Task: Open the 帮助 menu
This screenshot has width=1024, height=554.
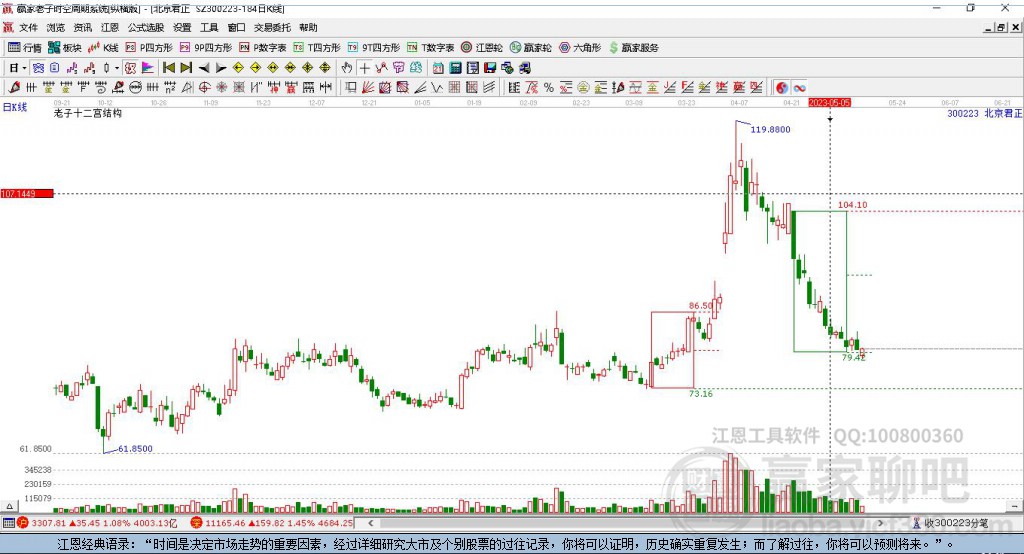Action: [x=308, y=27]
